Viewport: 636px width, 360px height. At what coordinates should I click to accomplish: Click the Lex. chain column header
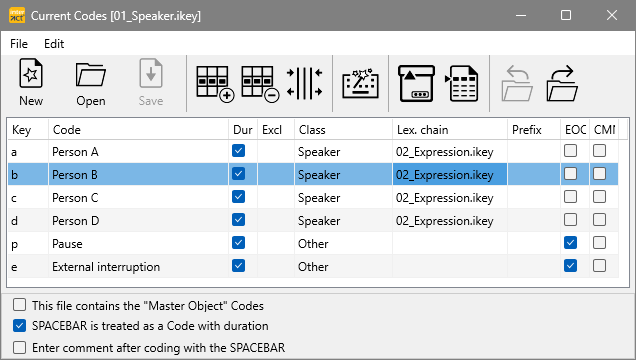pyautogui.click(x=450, y=130)
